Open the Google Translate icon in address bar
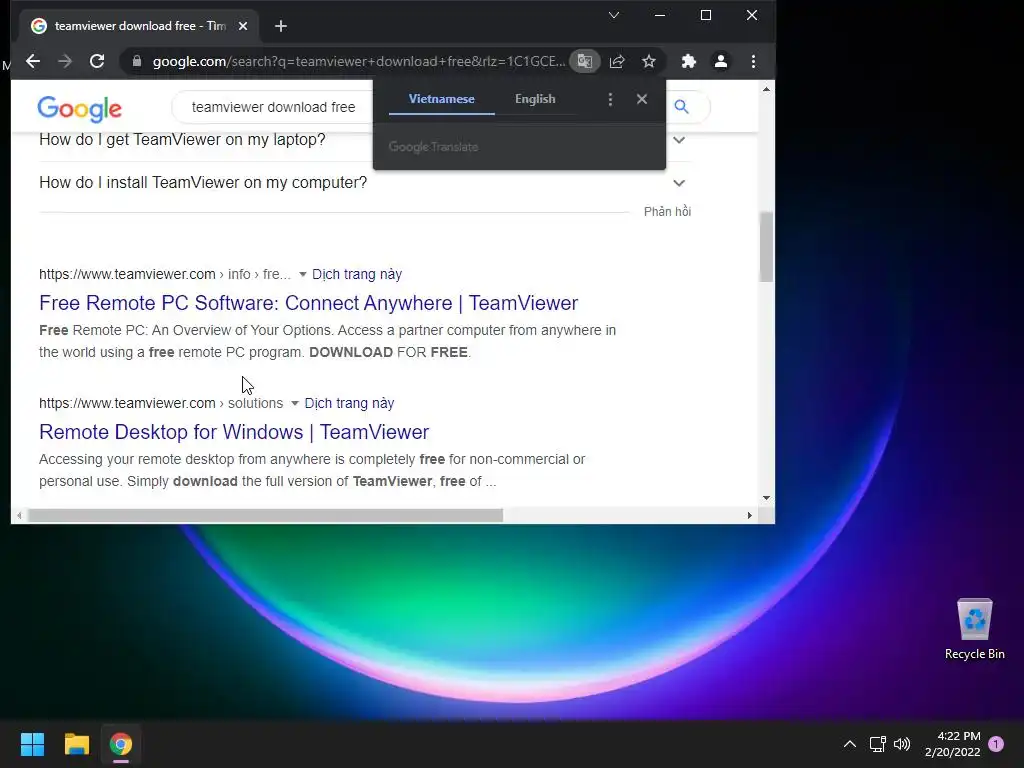Screen dimensions: 1024x768 (x=584, y=61)
